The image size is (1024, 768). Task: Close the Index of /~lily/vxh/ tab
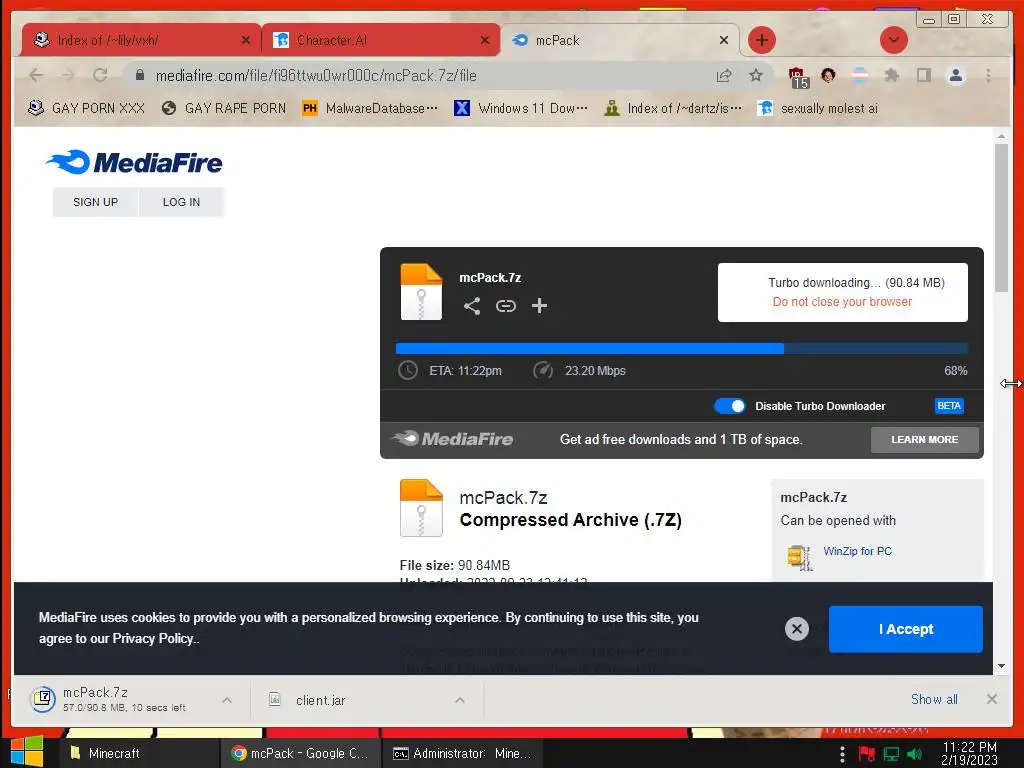(x=246, y=40)
